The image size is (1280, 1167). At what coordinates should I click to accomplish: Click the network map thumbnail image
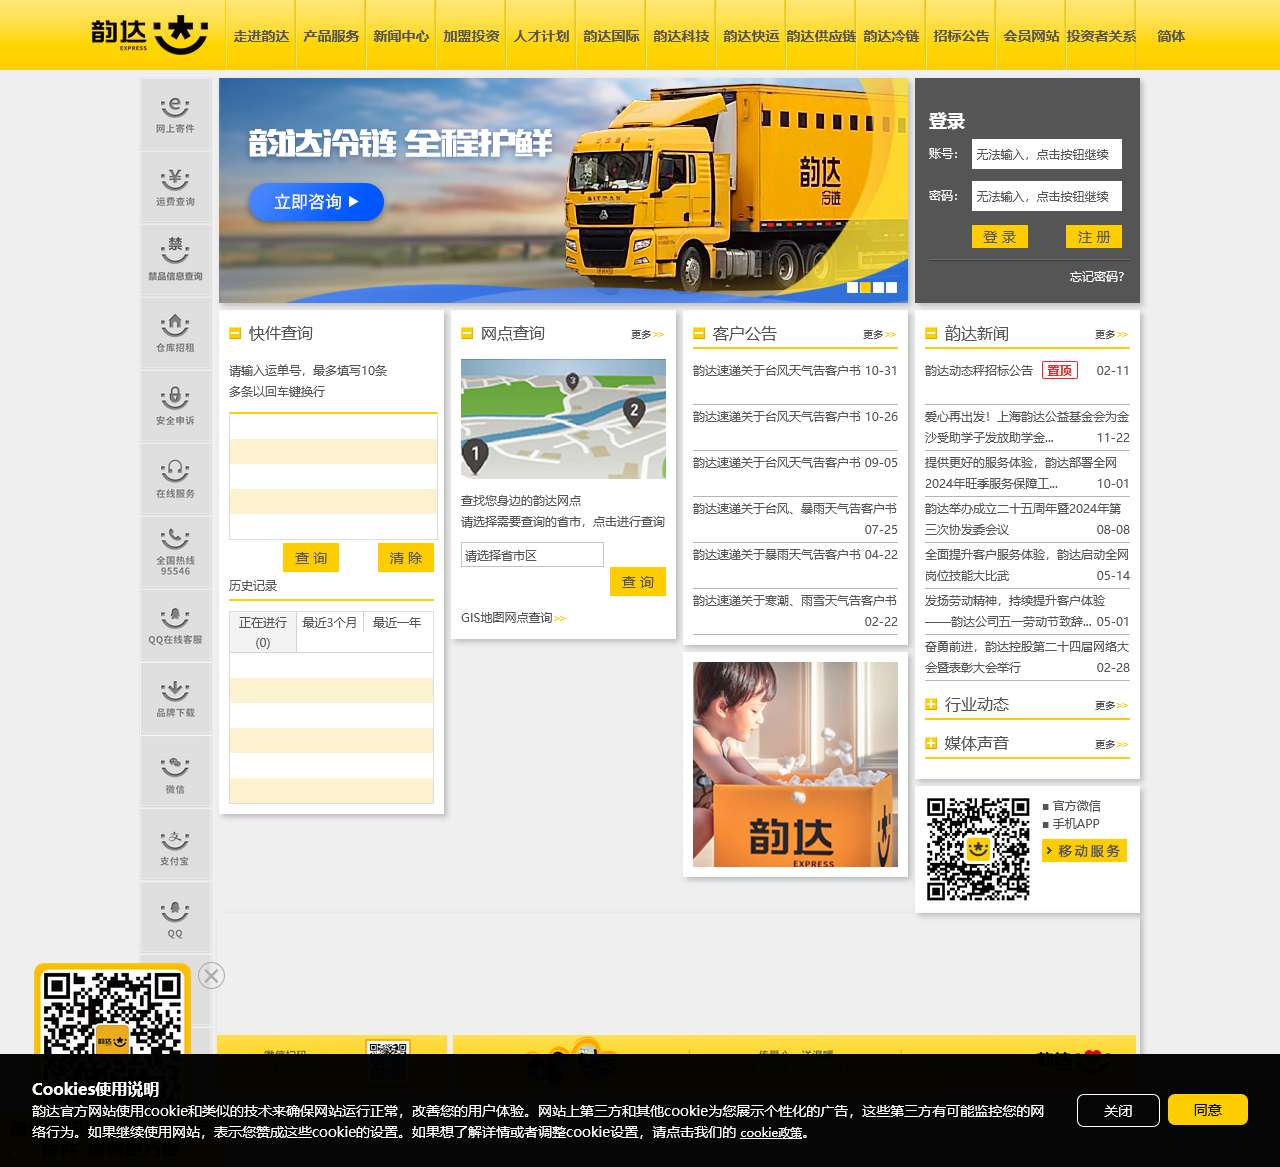coord(563,419)
